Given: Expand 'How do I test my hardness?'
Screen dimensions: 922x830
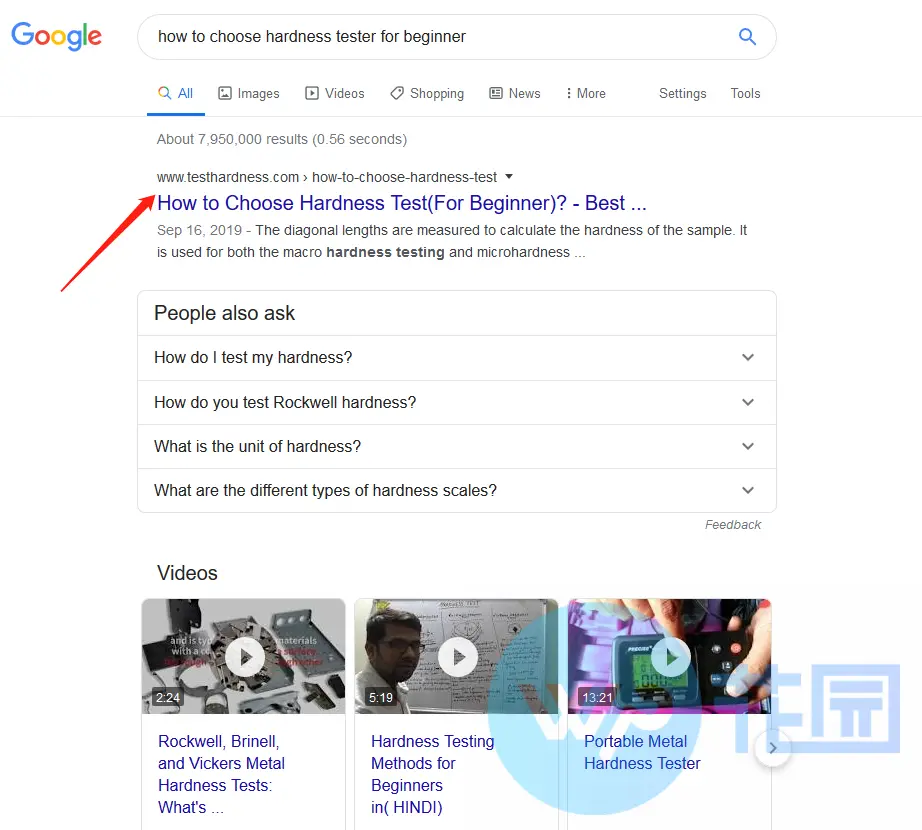Looking at the screenshot, I should [x=457, y=357].
